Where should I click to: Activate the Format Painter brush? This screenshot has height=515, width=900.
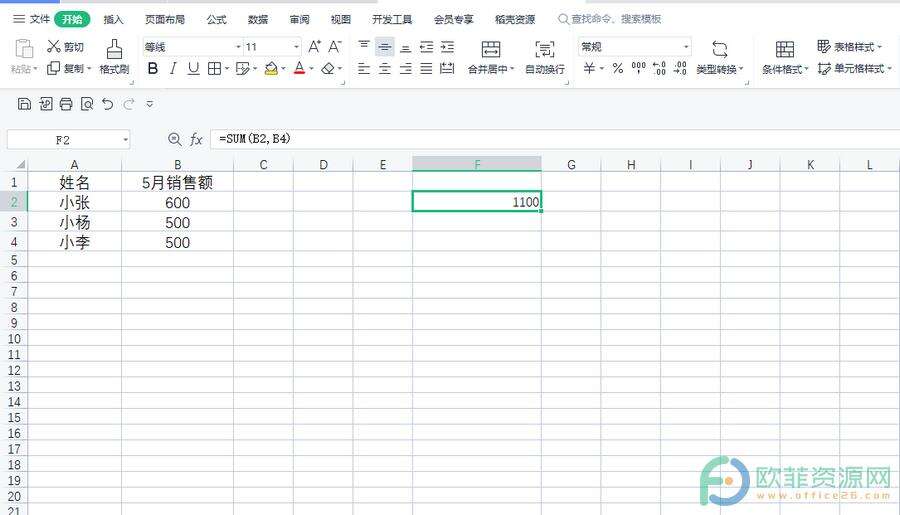[114, 49]
